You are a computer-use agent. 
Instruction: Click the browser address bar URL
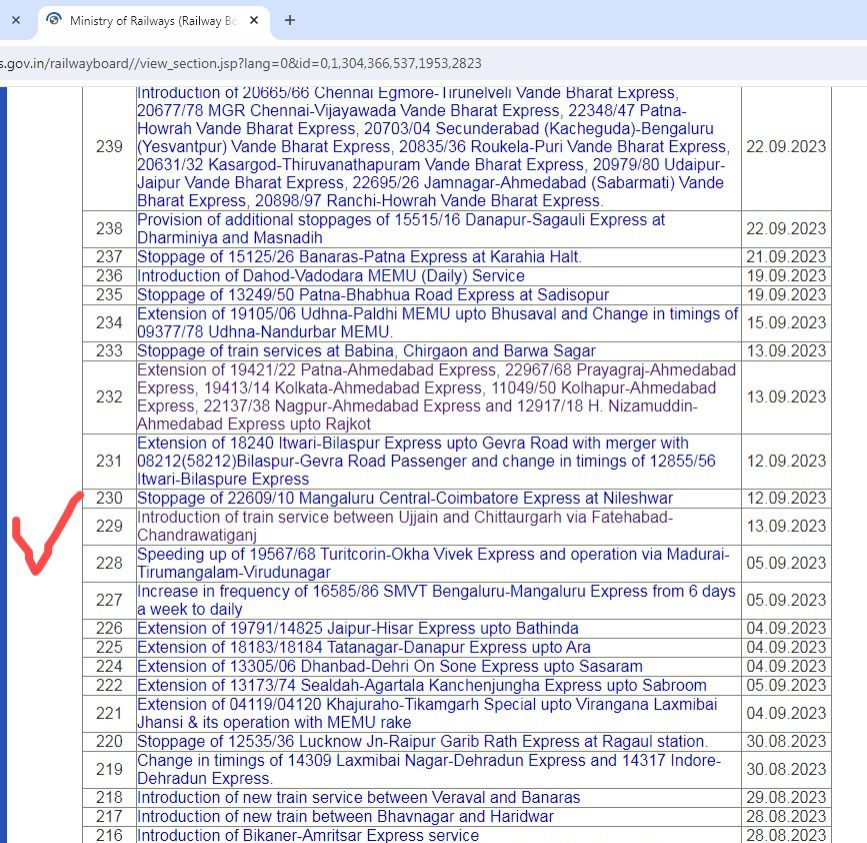240,63
